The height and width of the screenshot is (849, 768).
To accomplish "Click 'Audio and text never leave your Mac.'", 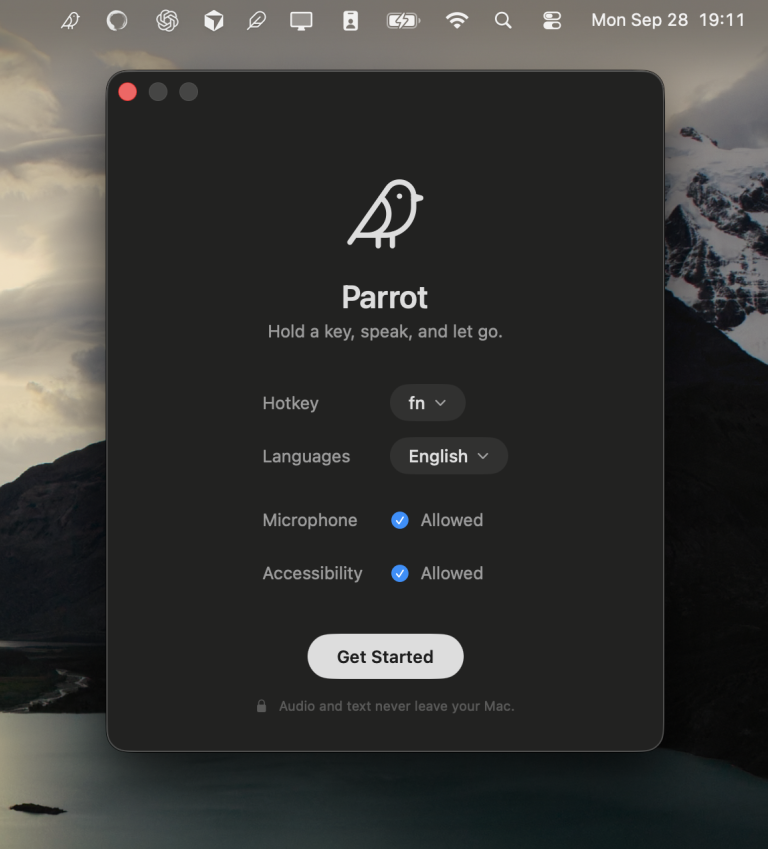I will tap(396, 706).
